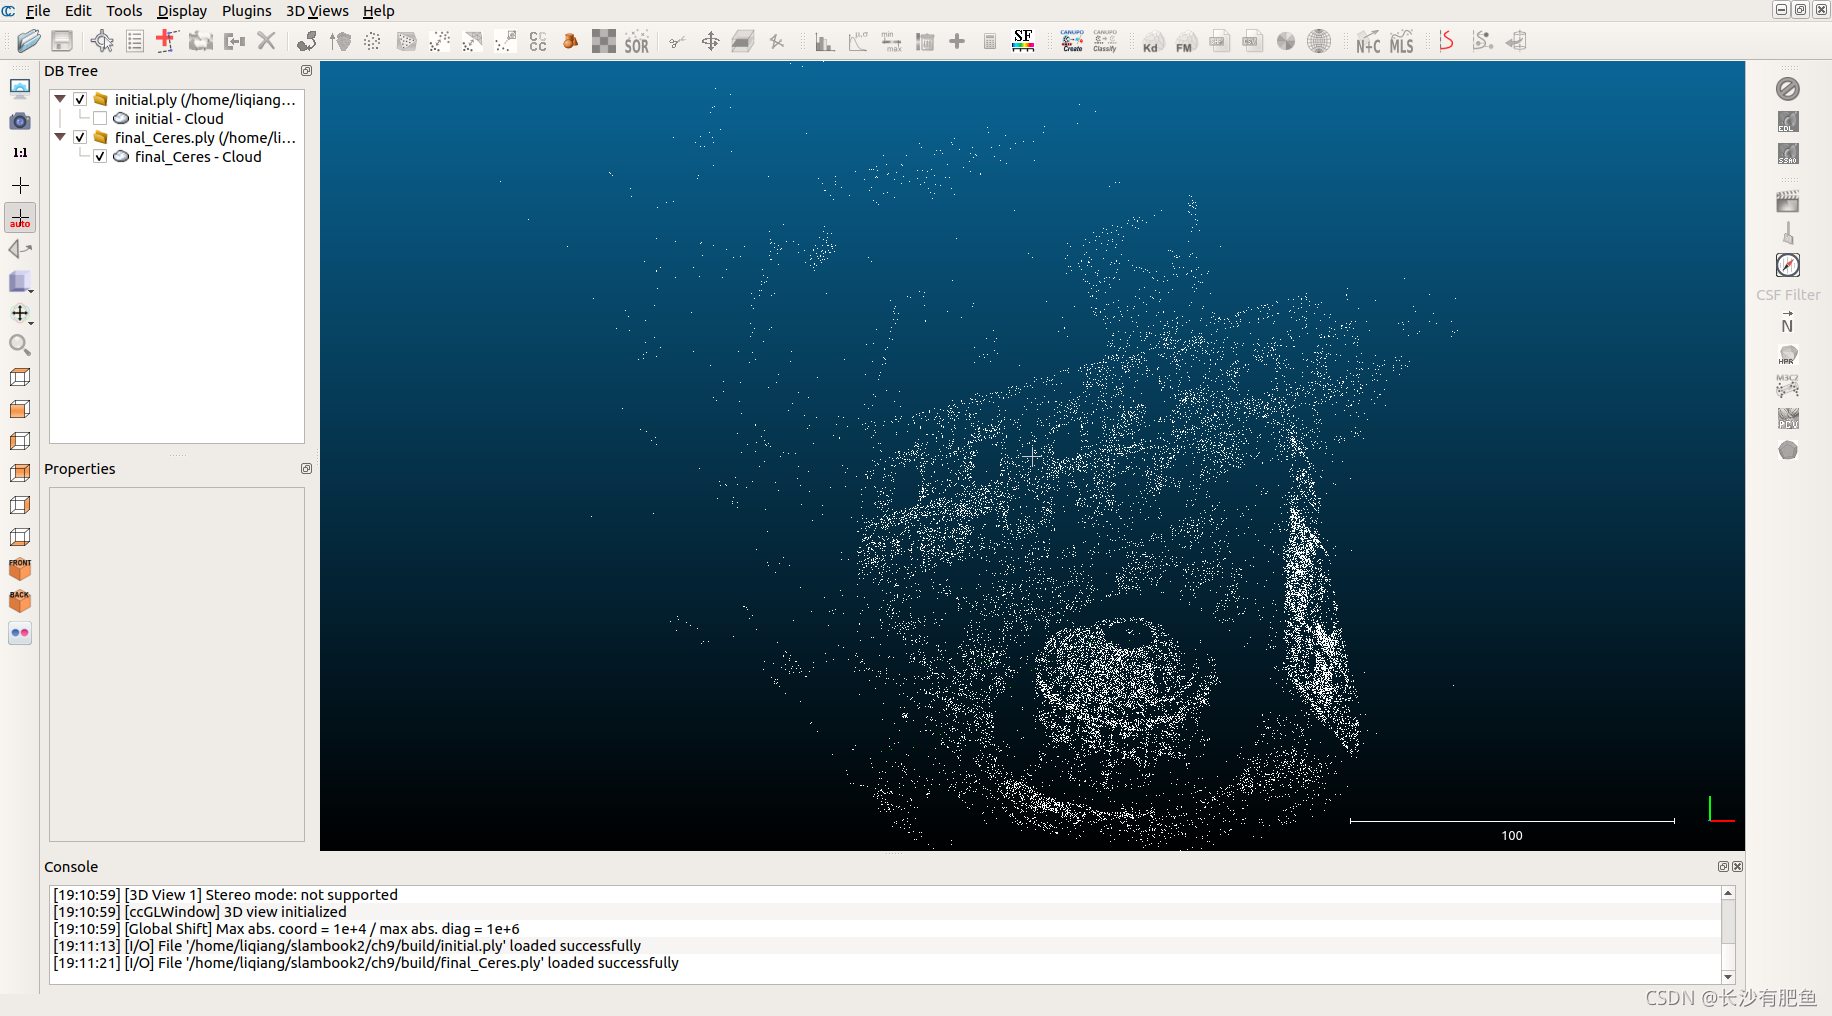Select the initial.ply file entry
Screen dimensions: 1832x1016
tap(205, 99)
